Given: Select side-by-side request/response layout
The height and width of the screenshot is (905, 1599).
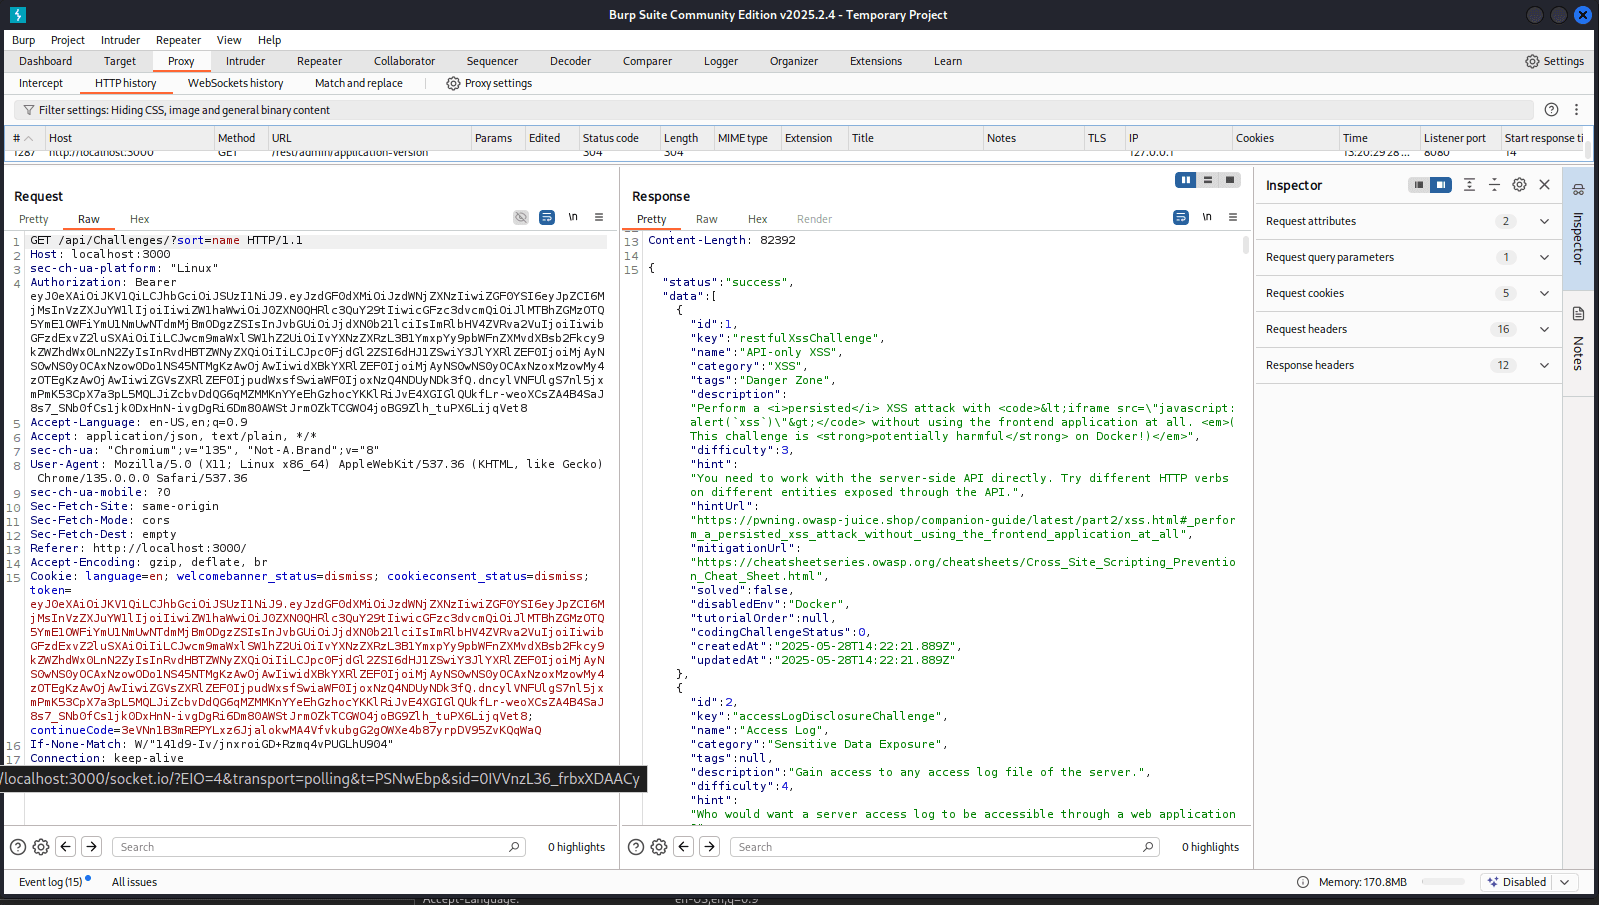Looking at the screenshot, I should (1186, 180).
